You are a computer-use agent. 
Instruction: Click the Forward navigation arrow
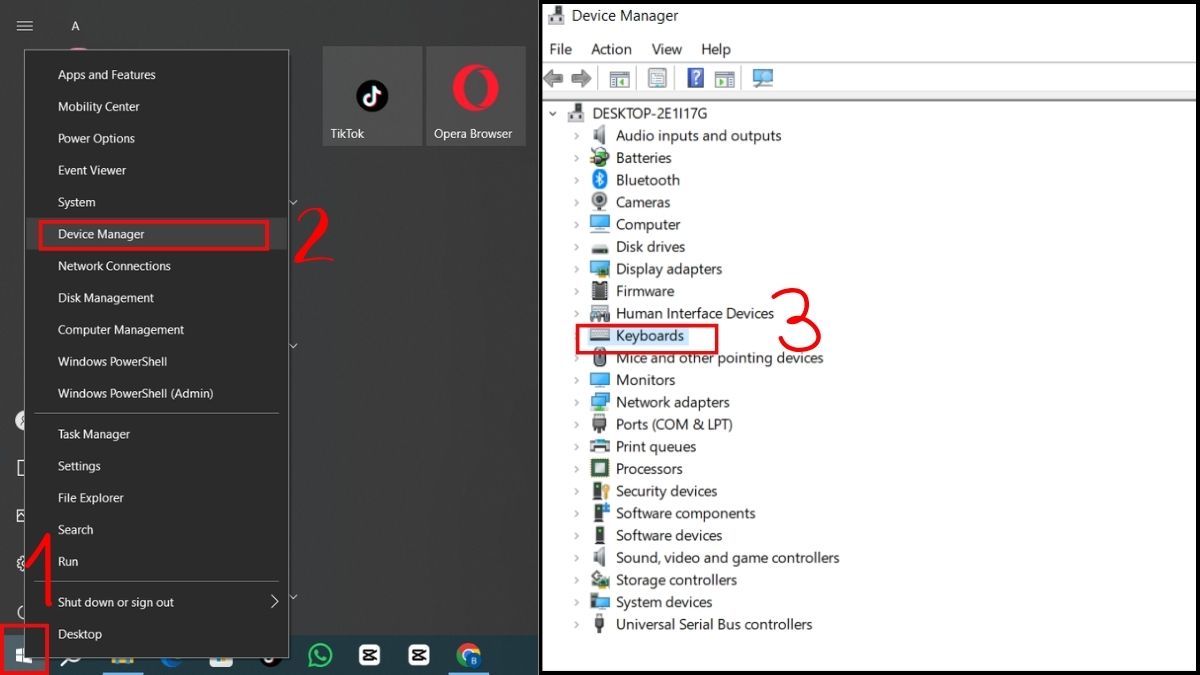581,78
